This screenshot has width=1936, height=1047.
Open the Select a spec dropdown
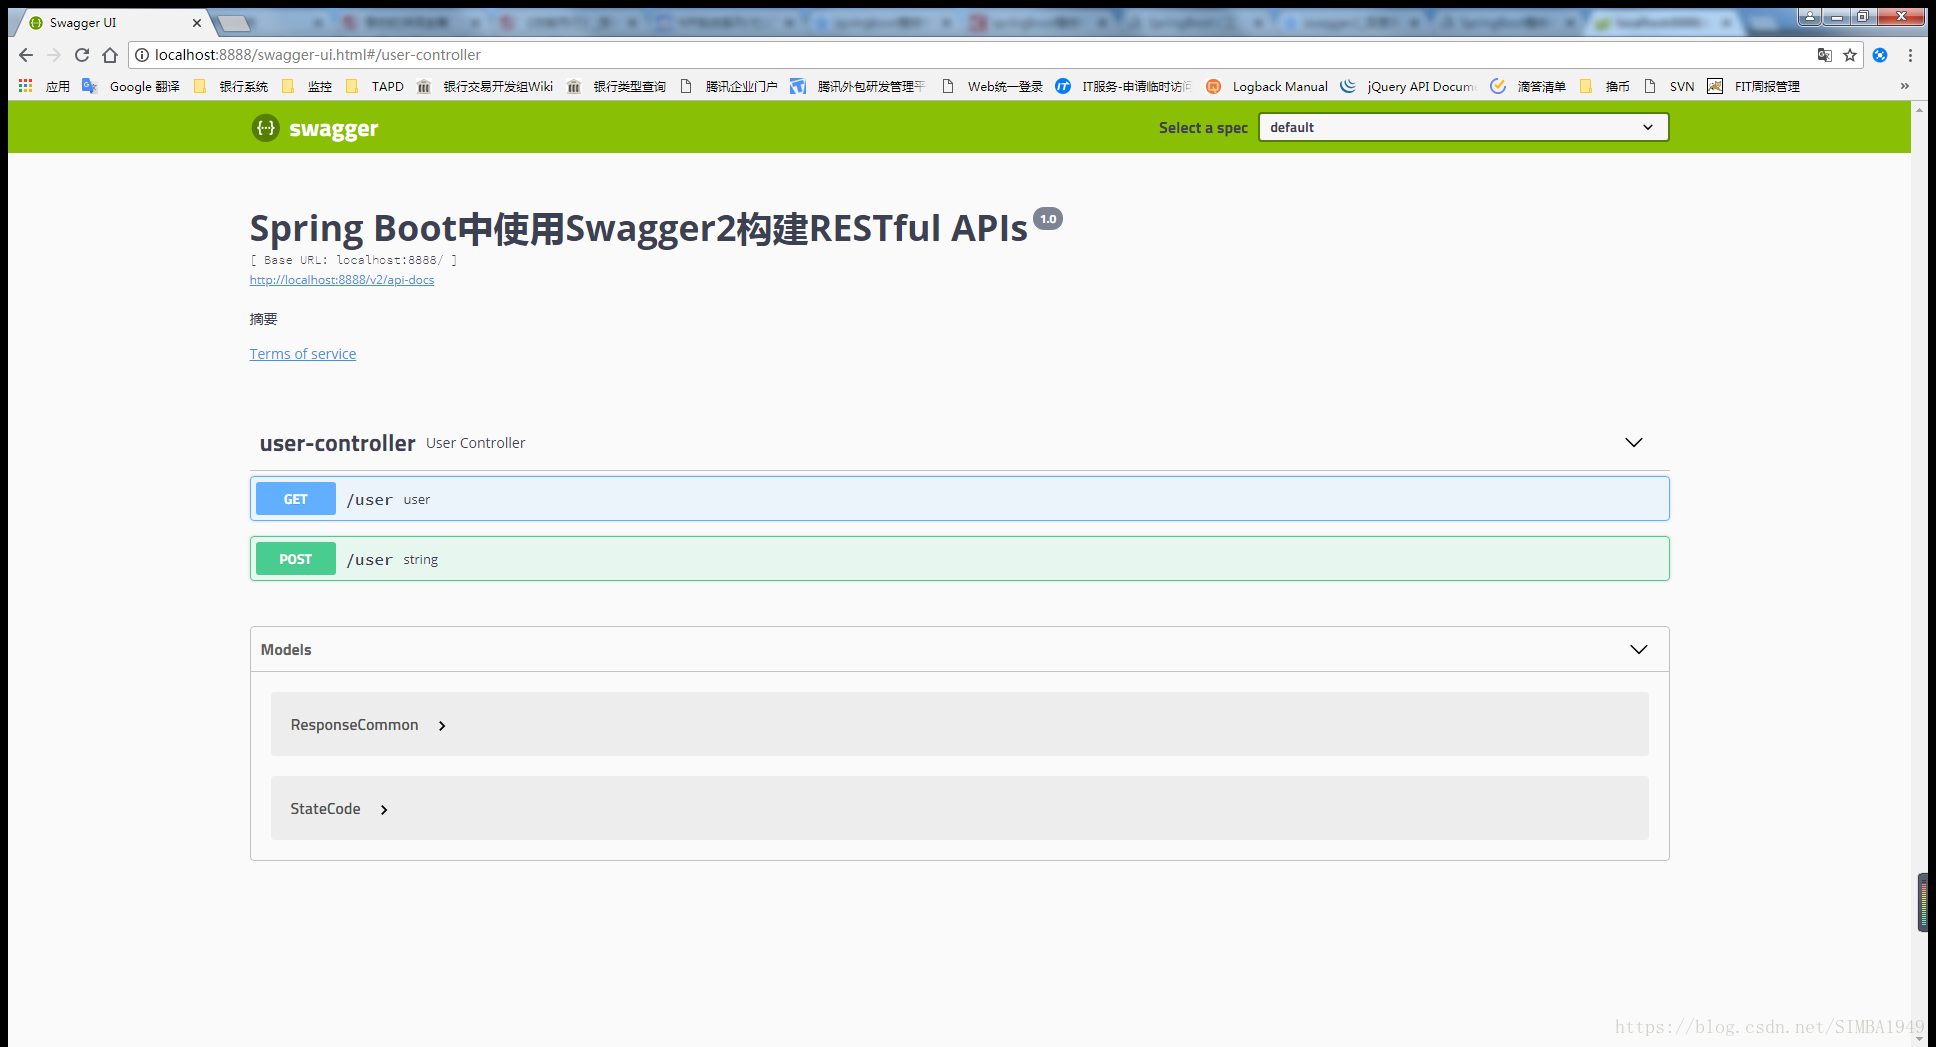(1463, 127)
